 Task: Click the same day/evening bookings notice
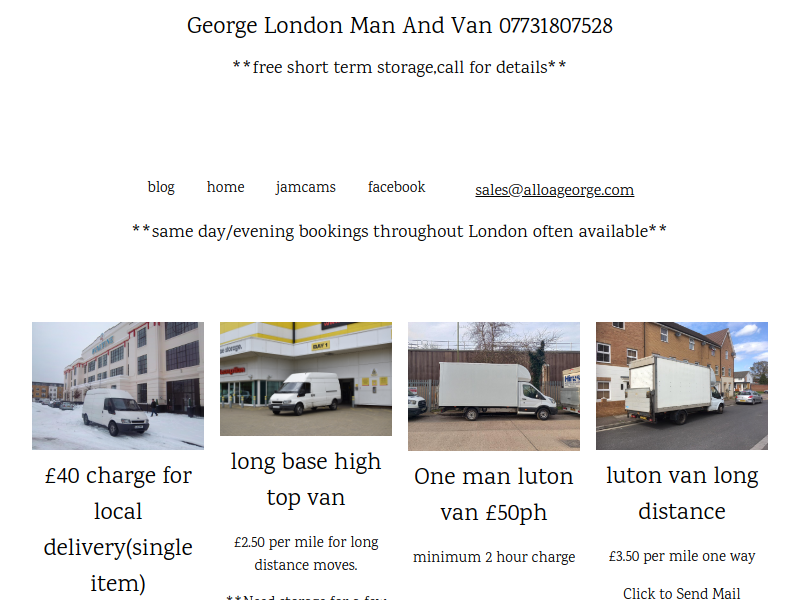(399, 232)
